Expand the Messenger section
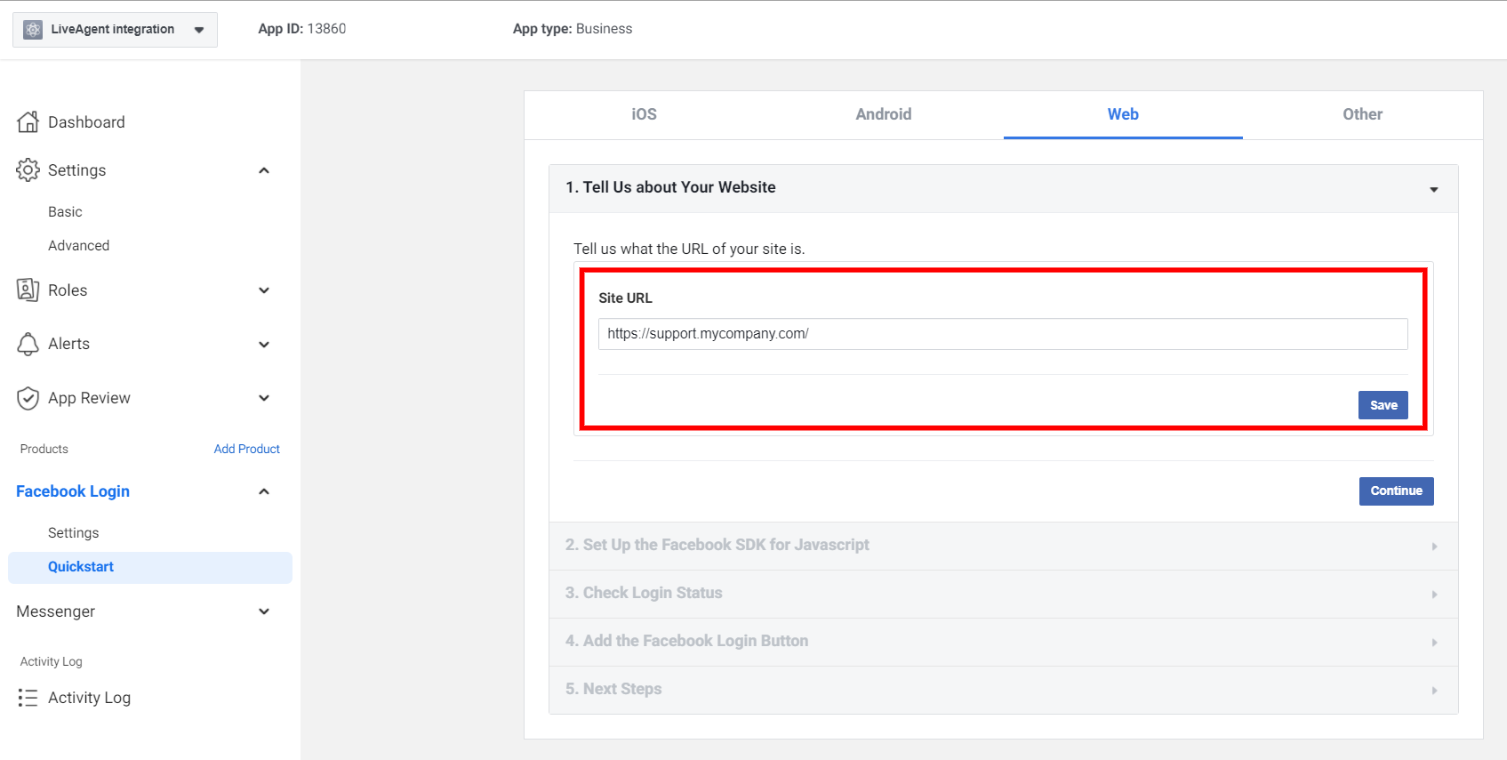The height and width of the screenshot is (760, 1507). 263,611
